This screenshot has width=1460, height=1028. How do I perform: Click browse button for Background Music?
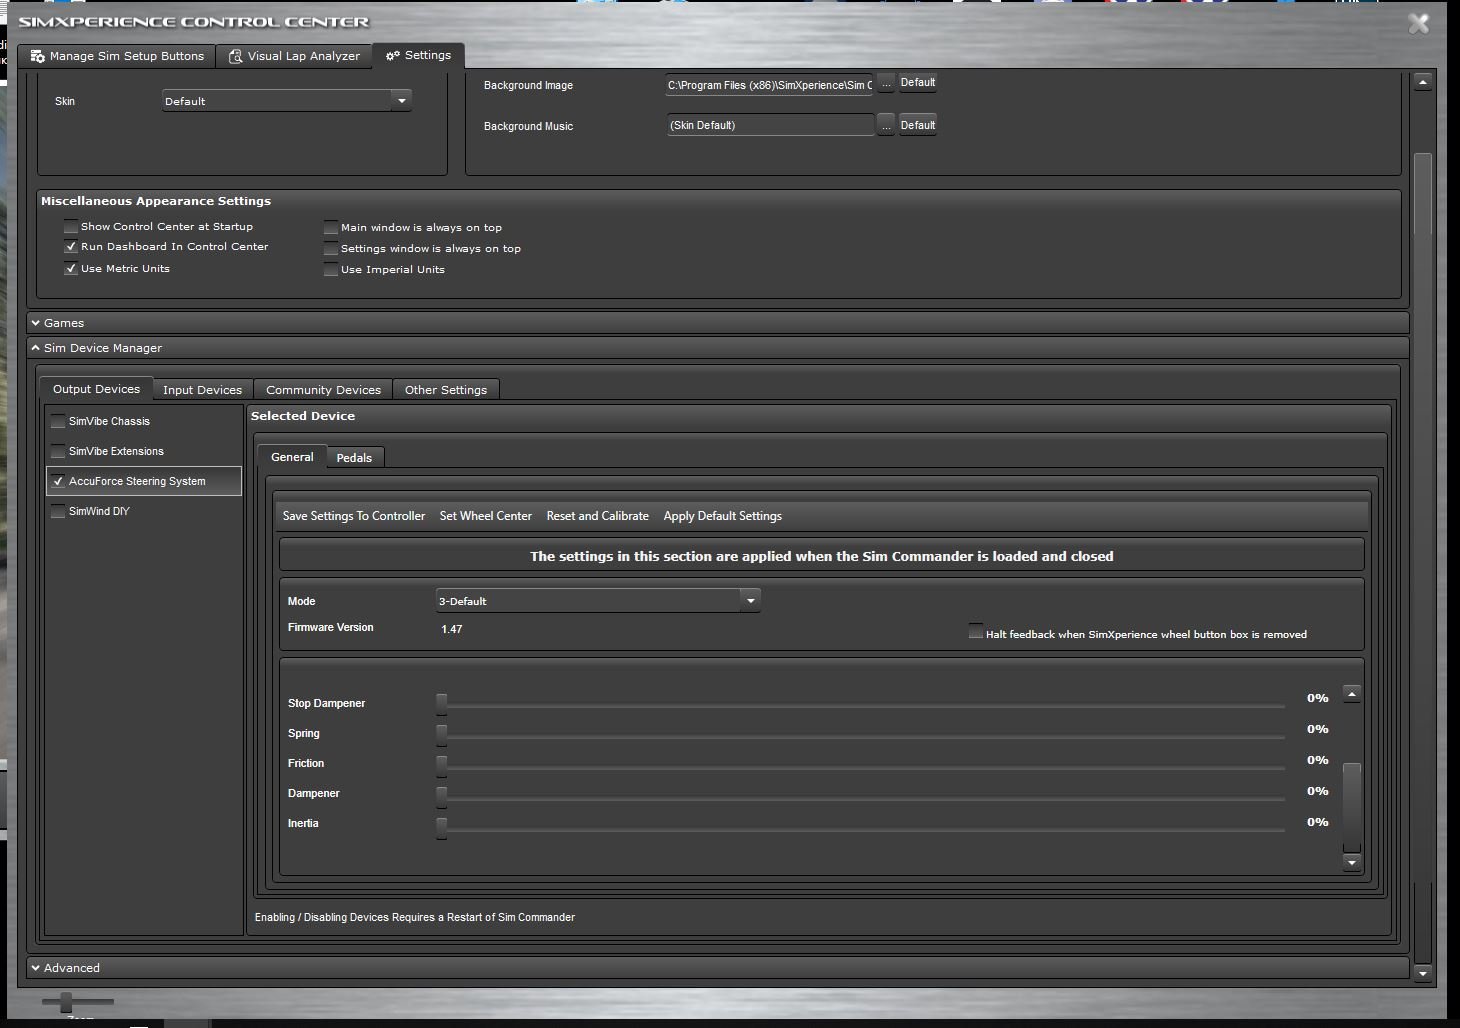886,125
